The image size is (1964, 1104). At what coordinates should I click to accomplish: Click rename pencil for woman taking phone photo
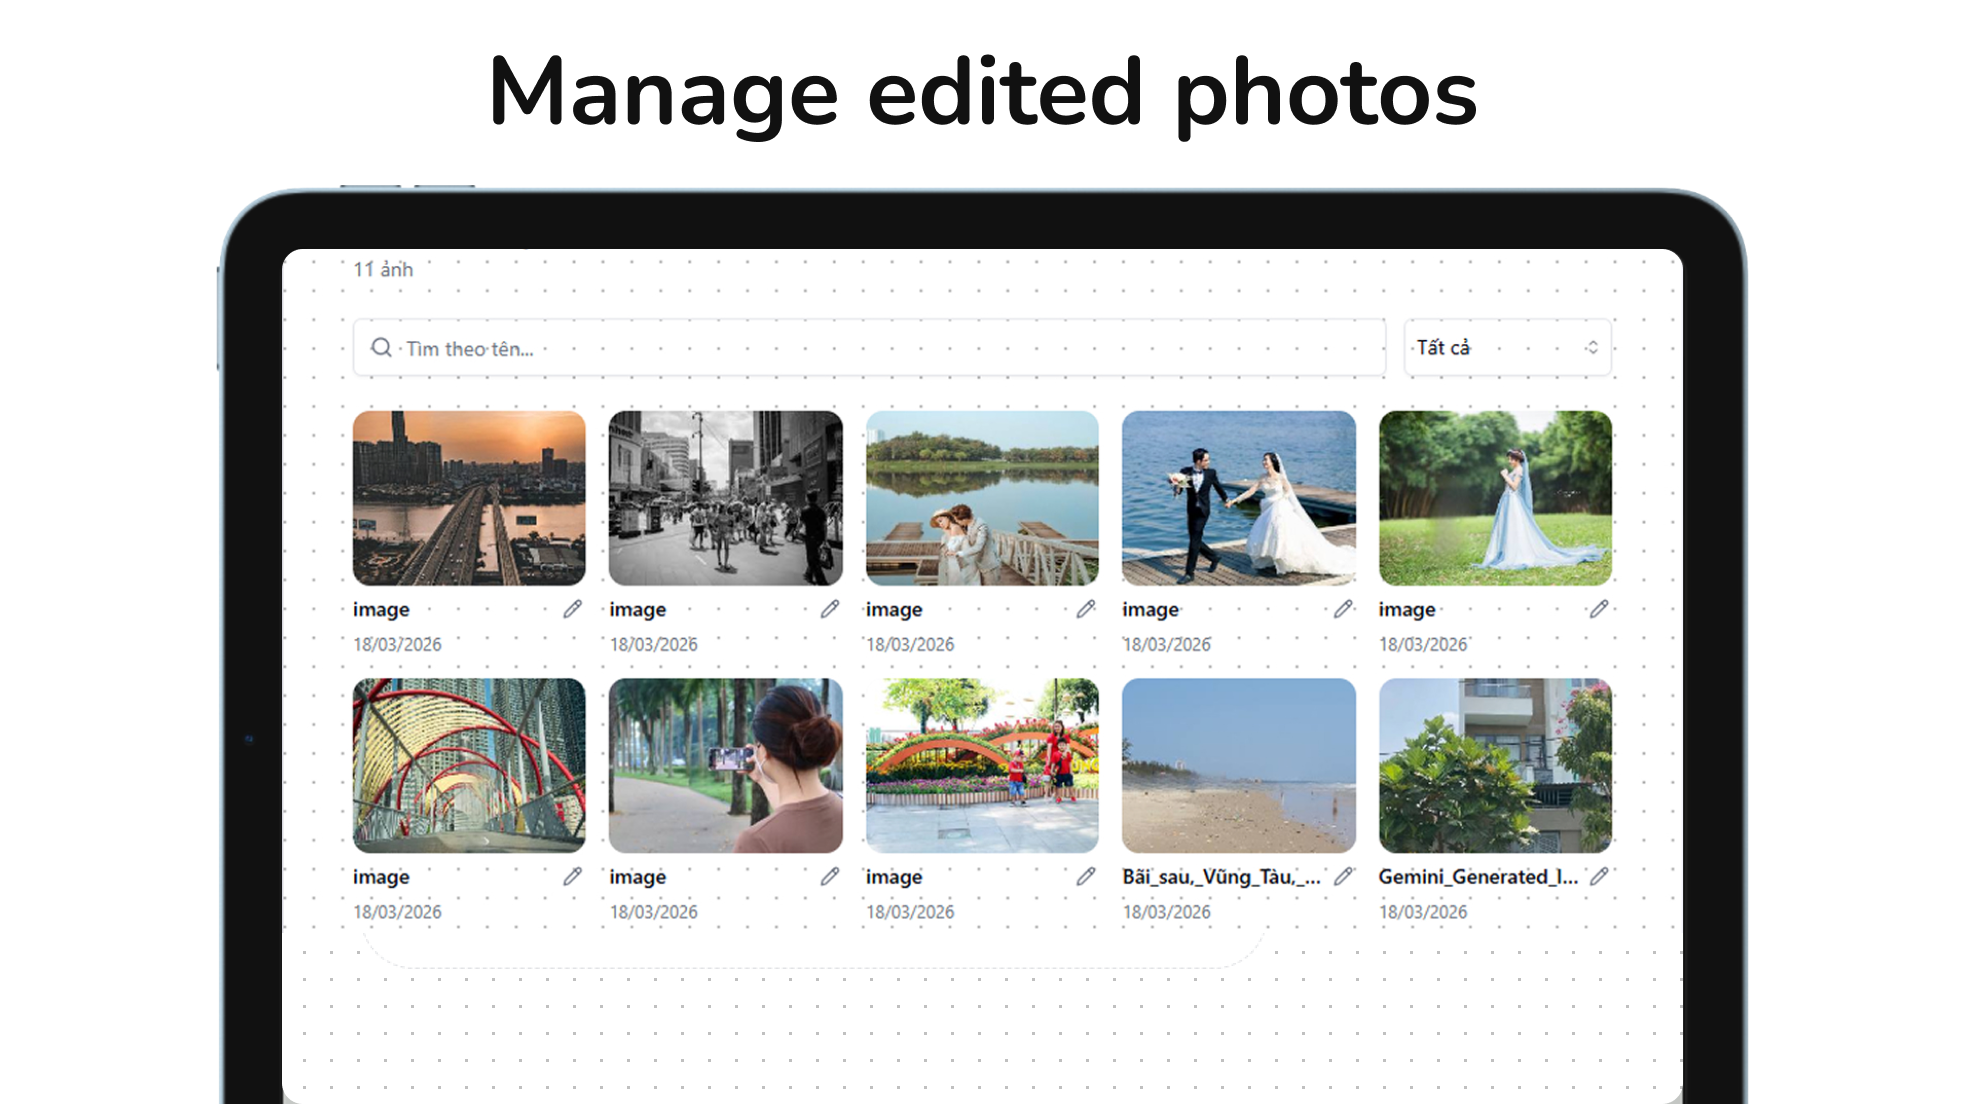829,877
